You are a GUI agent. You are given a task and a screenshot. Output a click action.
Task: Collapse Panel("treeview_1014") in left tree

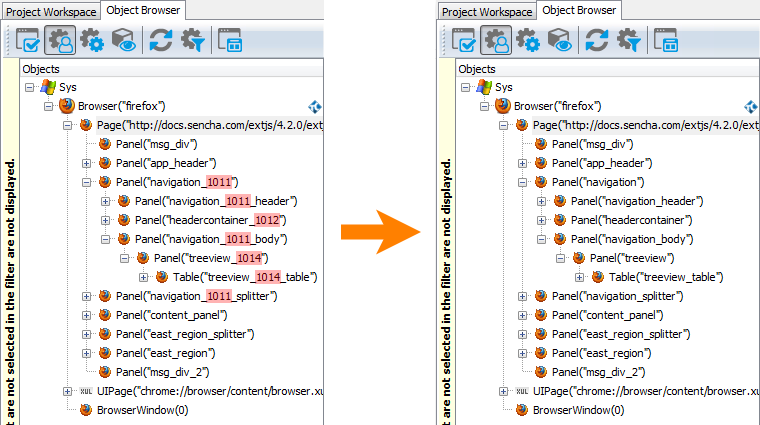[x=125, y=258]
